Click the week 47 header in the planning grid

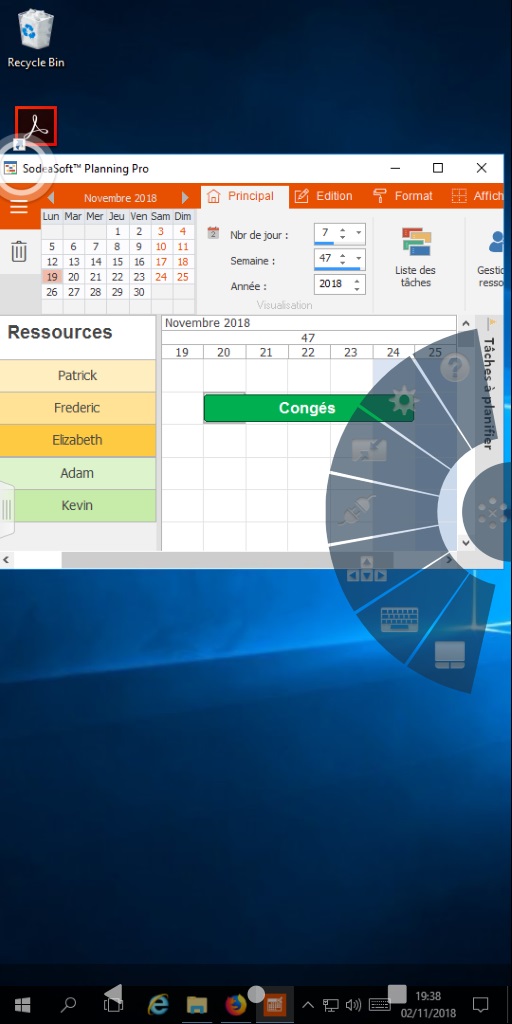(308, 338)
